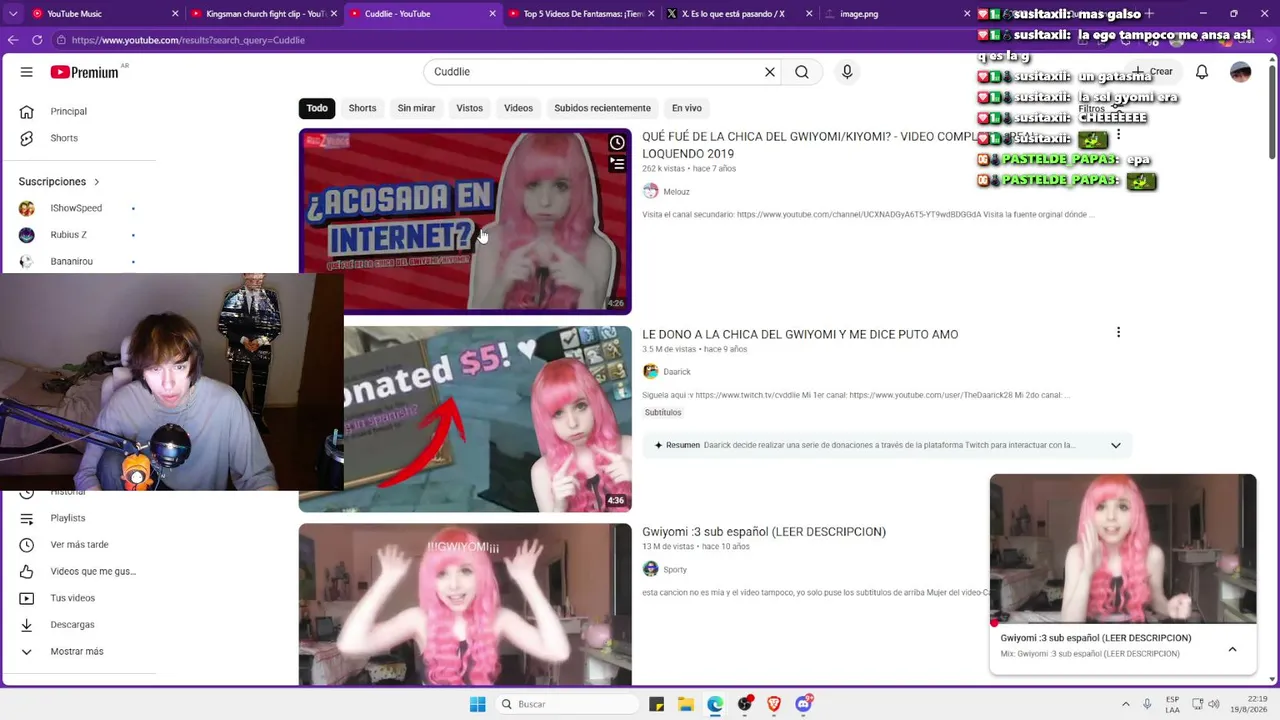Open Sticky Notes from the taskbar
The width and height of the screenshot is (1280, 720).
pyautogui.click(x=657, y=704)
